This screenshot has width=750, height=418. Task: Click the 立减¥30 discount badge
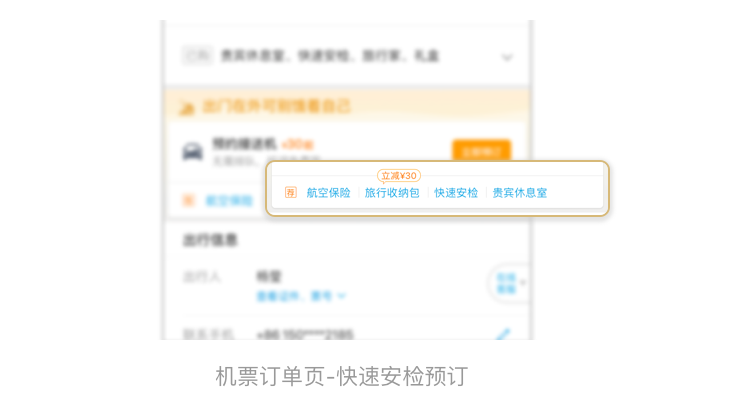pyautogui.click(x=399, y=176)
